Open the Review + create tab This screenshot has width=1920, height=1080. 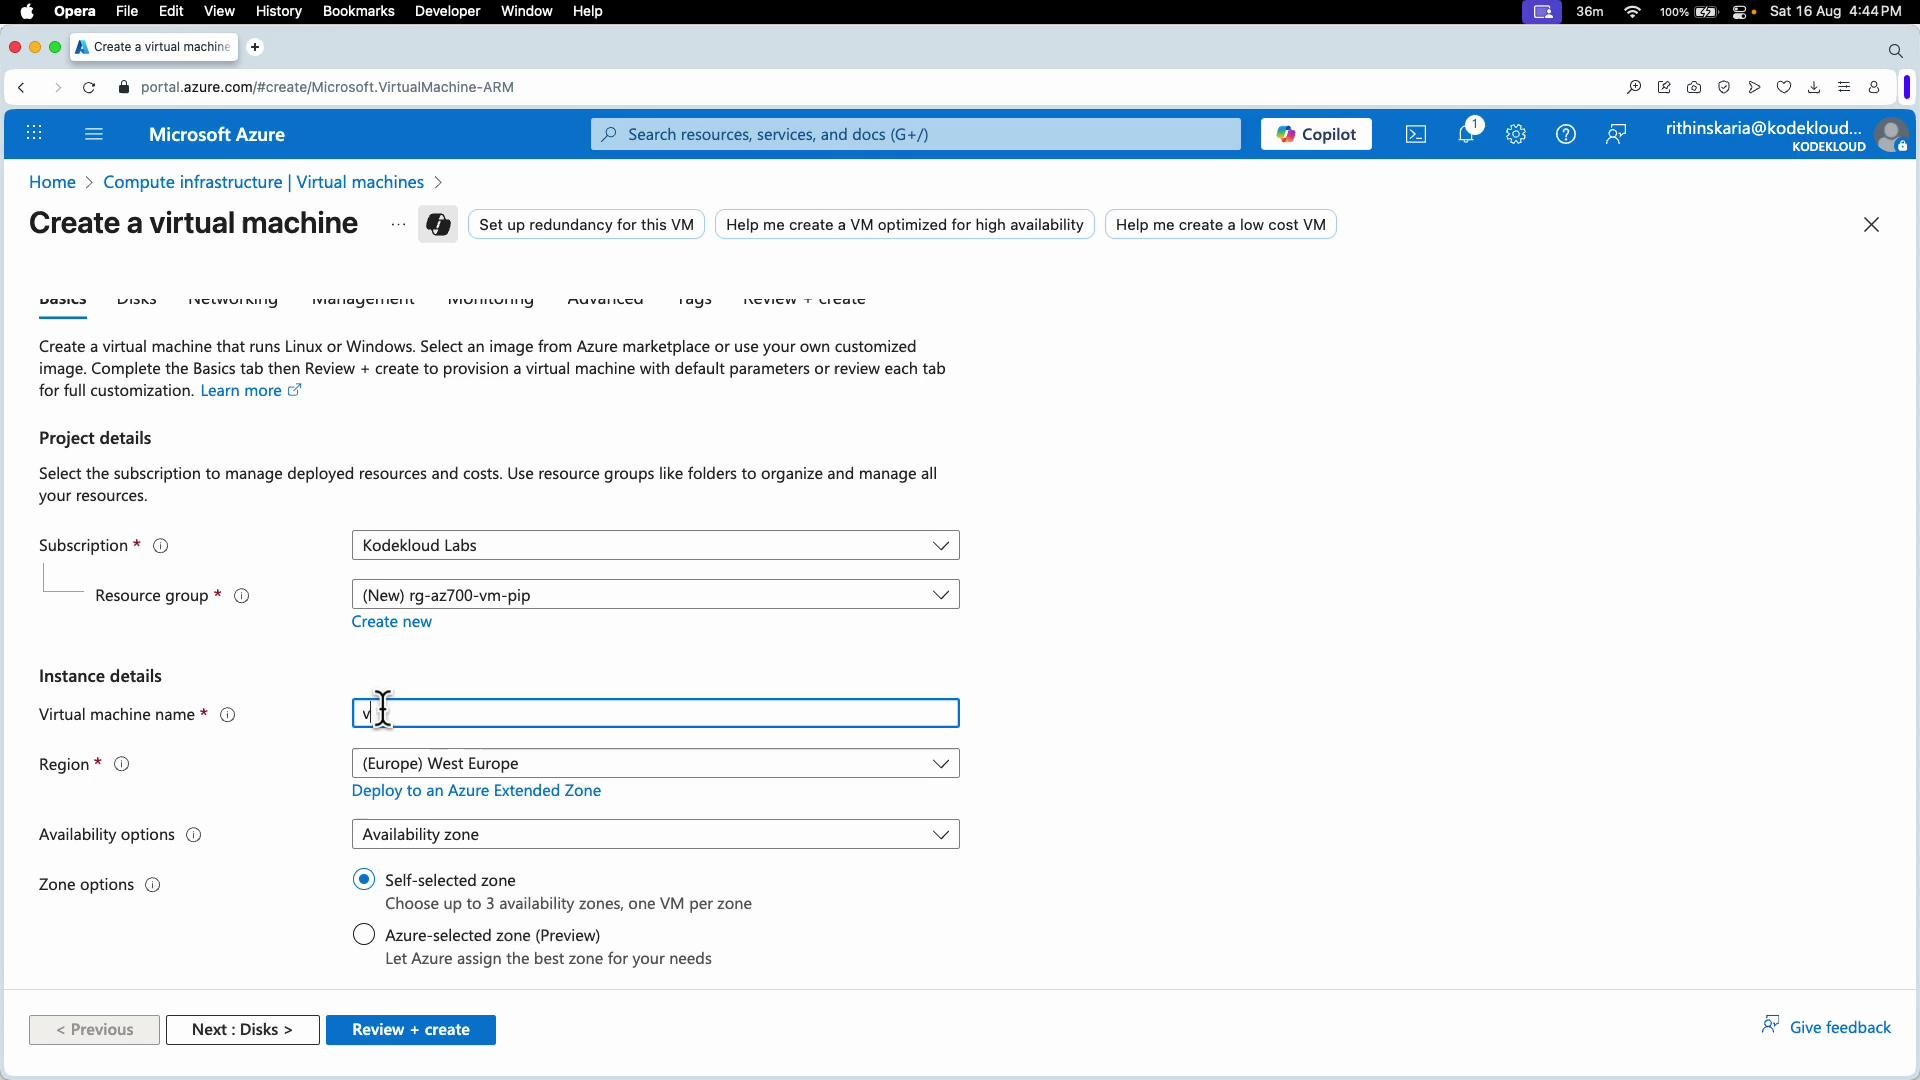(x=804, y=300)
